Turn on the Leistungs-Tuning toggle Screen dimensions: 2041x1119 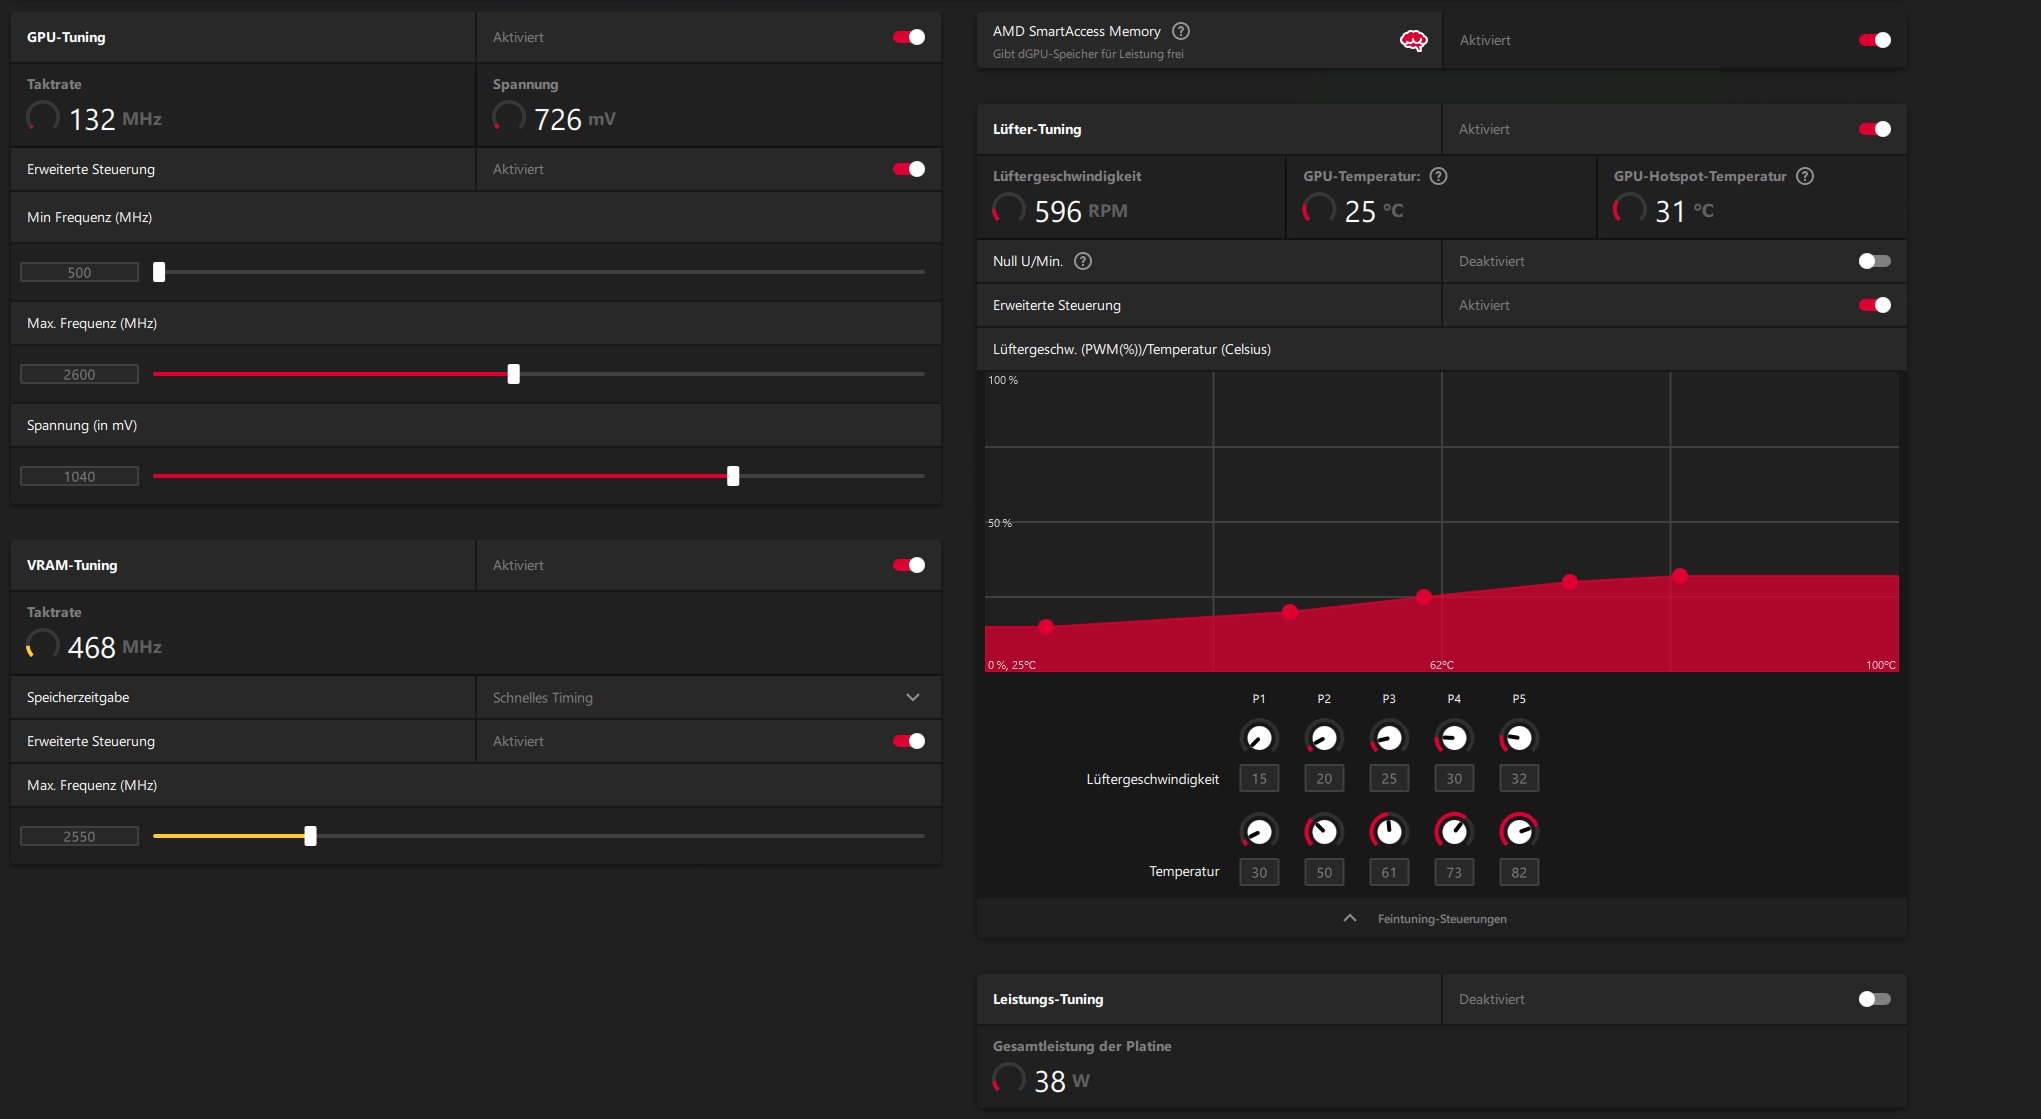point(1874,999)
